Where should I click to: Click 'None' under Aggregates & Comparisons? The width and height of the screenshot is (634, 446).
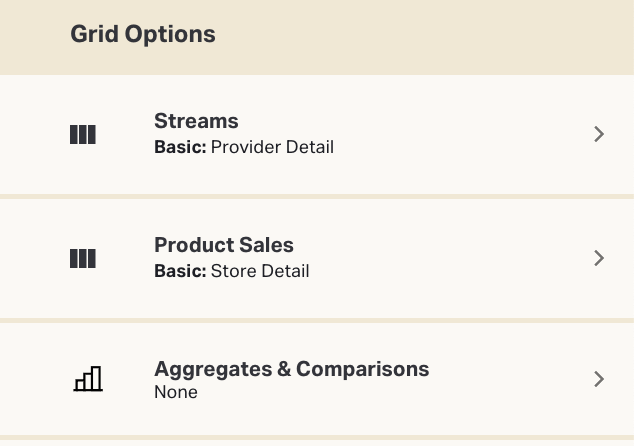[176, 392]
